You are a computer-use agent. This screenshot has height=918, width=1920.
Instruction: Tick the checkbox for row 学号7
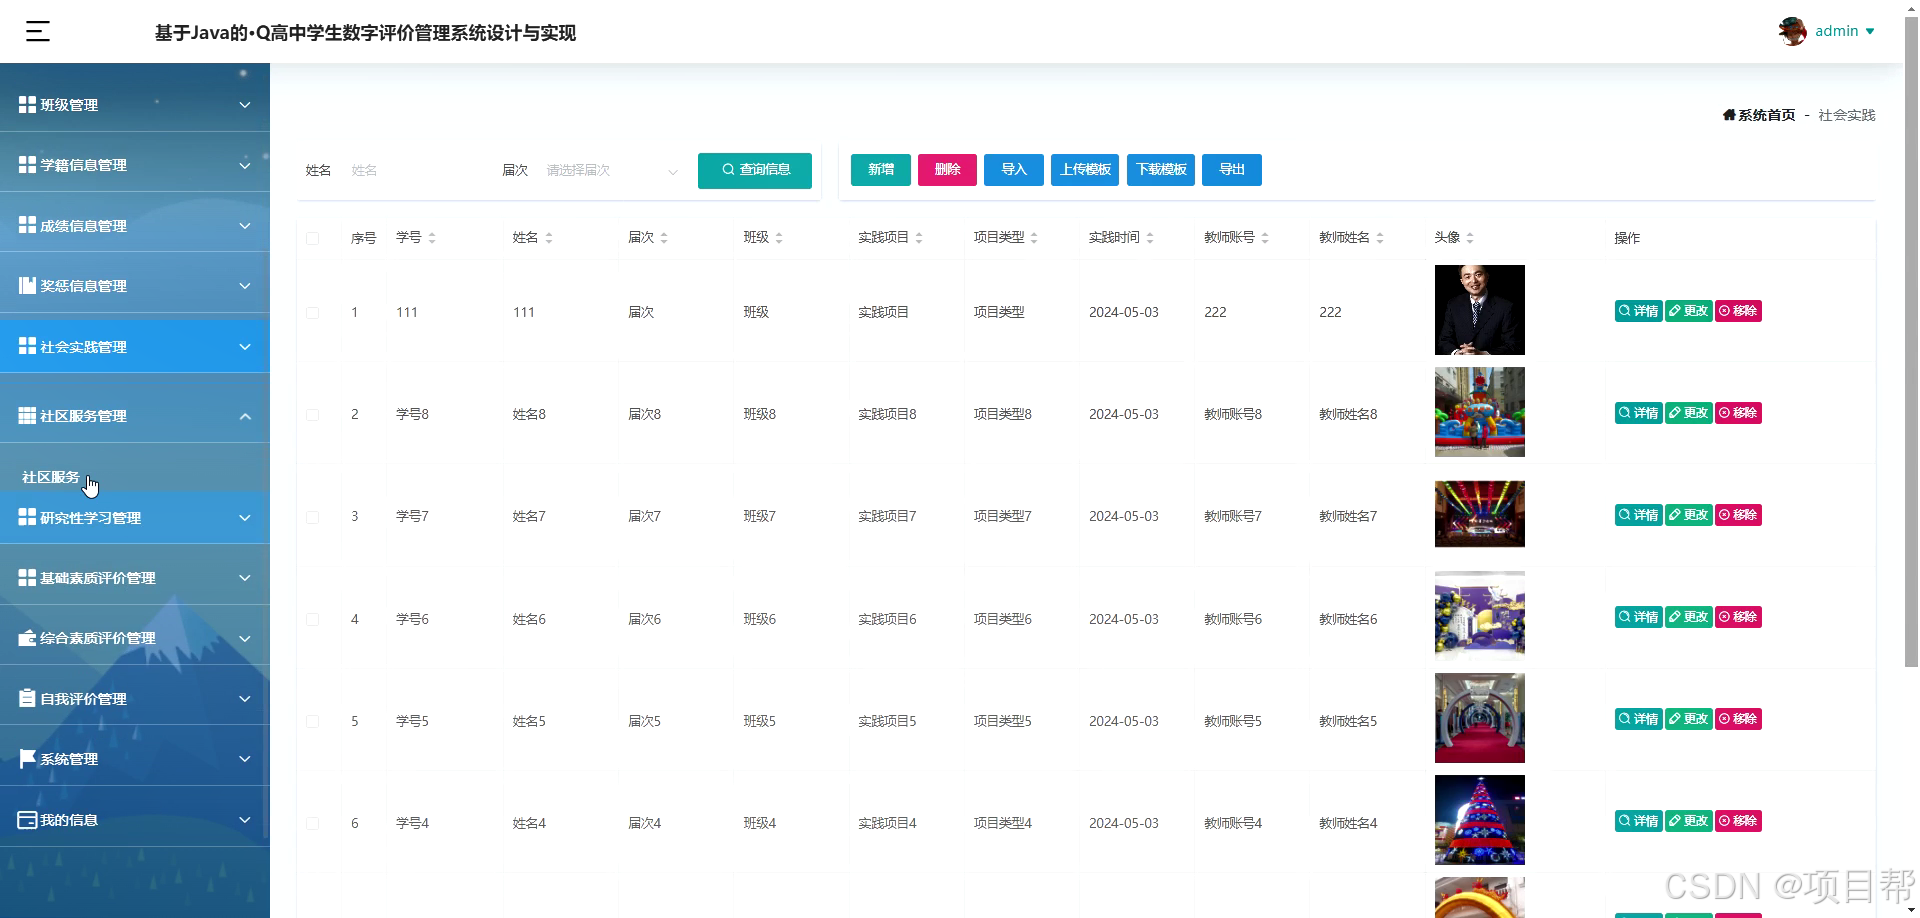coord(313,517)
